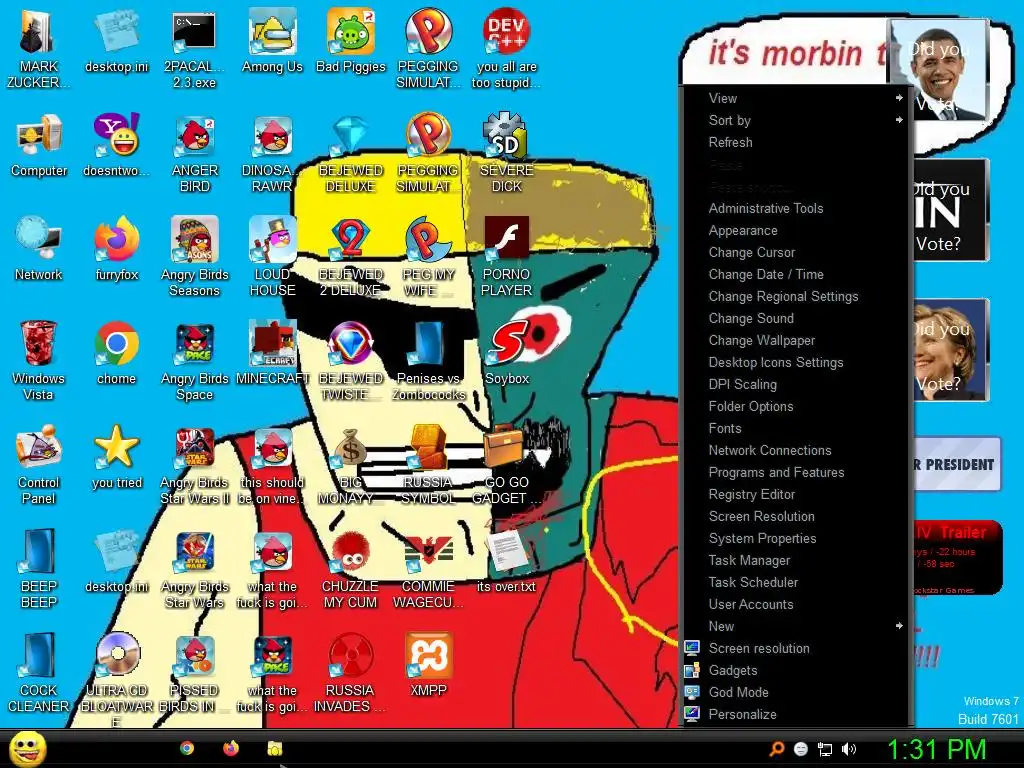The image size is (1024, 768).
Task: Open the file explorer taskbar icon
Action: pyautogui.click(x=275, y=748)
